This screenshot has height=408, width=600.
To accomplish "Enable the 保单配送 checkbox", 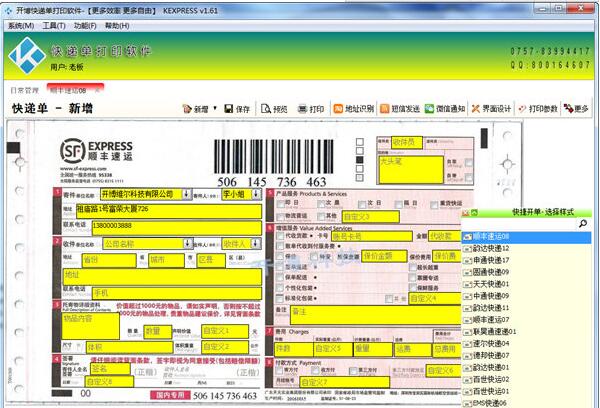I will pos(280,277).
